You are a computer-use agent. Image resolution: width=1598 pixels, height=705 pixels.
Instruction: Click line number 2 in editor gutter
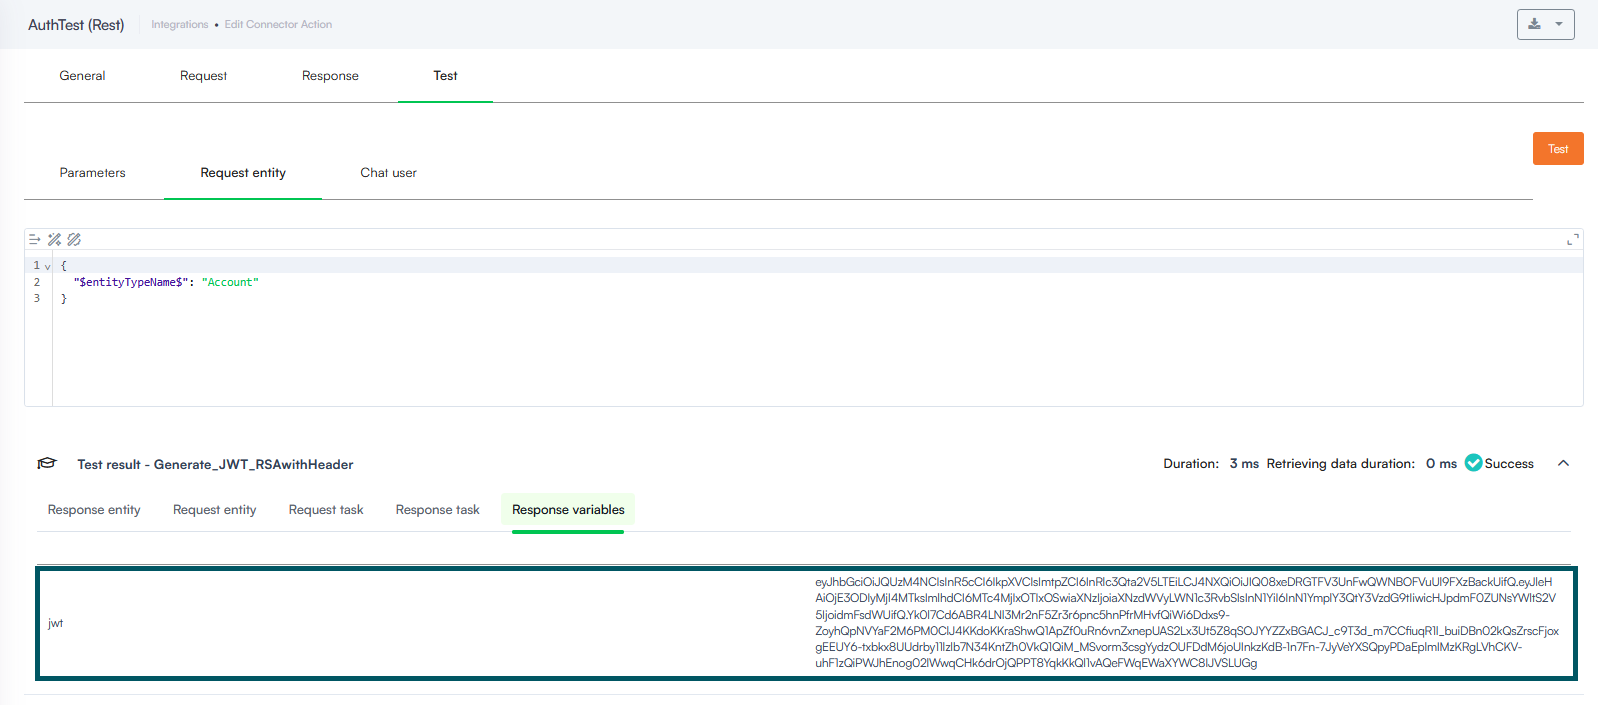[37, 282]
